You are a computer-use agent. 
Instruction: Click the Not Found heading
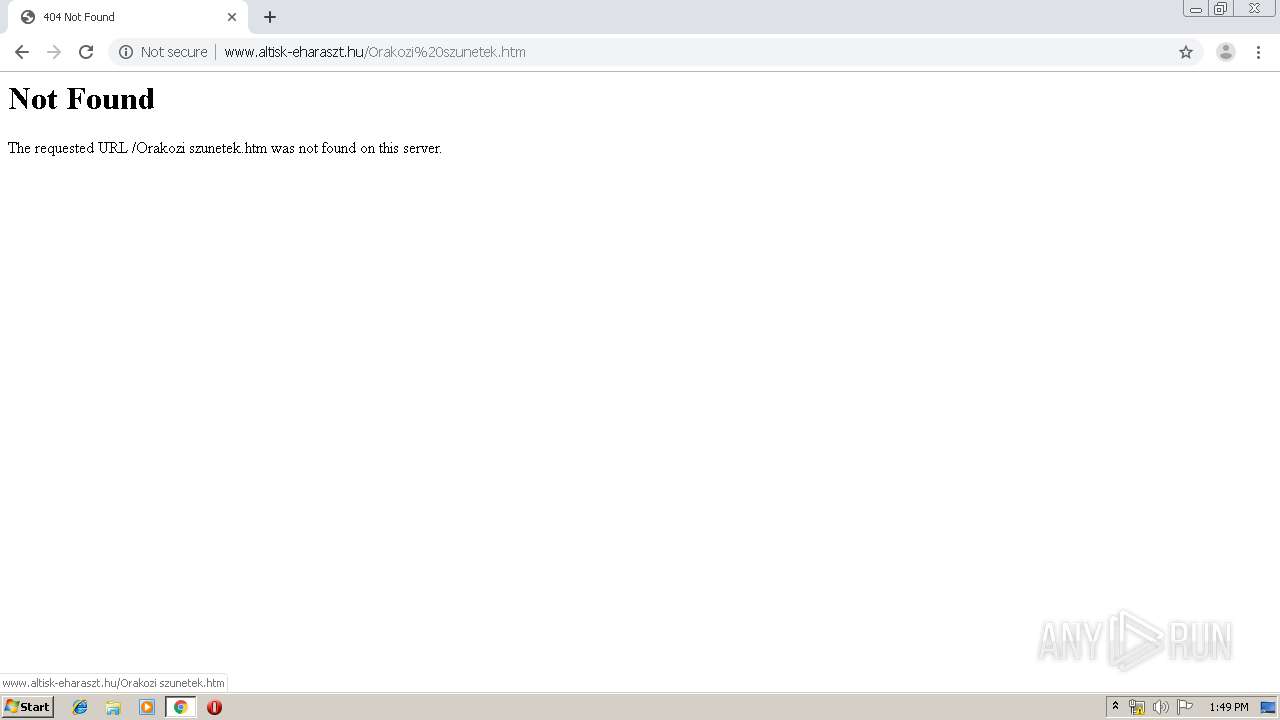[x=82, y=99]
